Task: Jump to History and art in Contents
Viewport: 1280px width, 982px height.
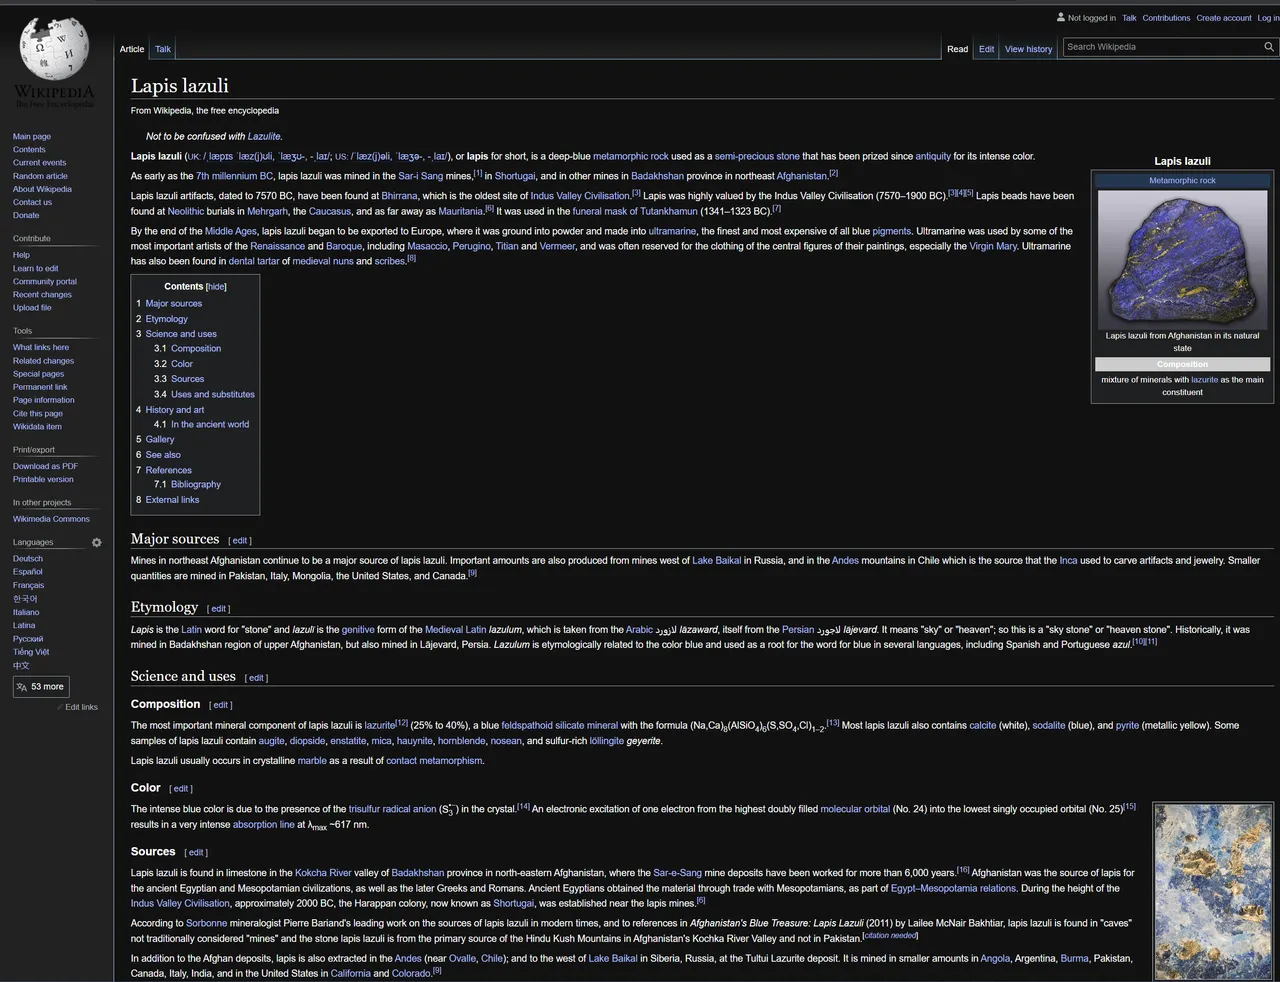Action: [174, 410]
